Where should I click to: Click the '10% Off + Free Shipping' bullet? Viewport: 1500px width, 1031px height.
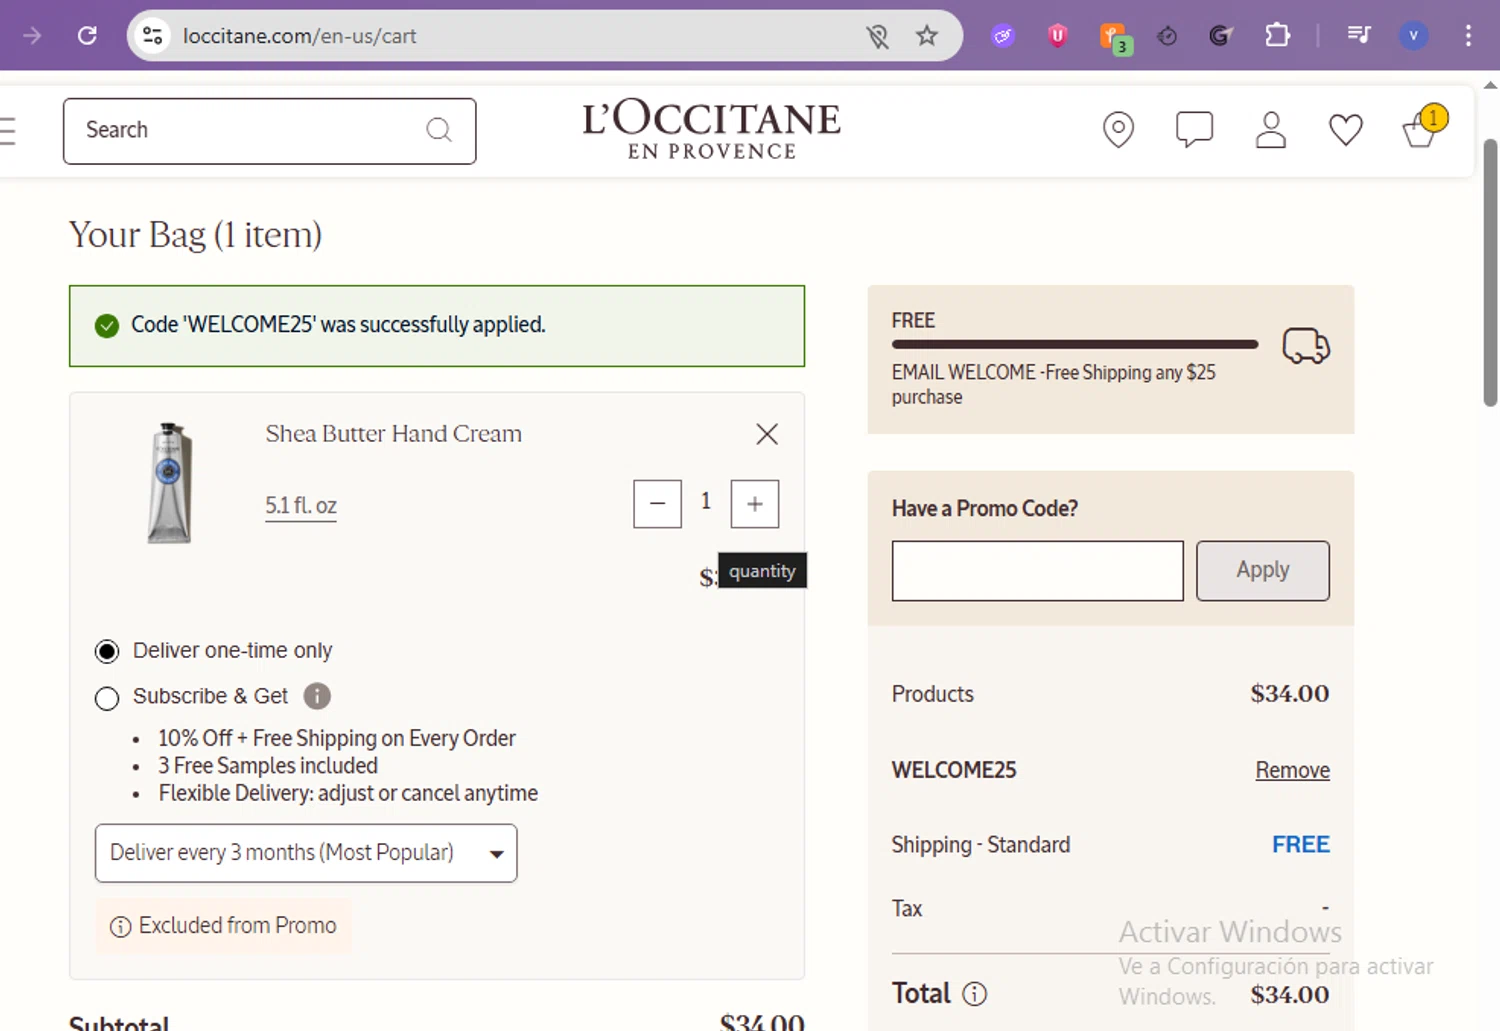coord(337,738)
